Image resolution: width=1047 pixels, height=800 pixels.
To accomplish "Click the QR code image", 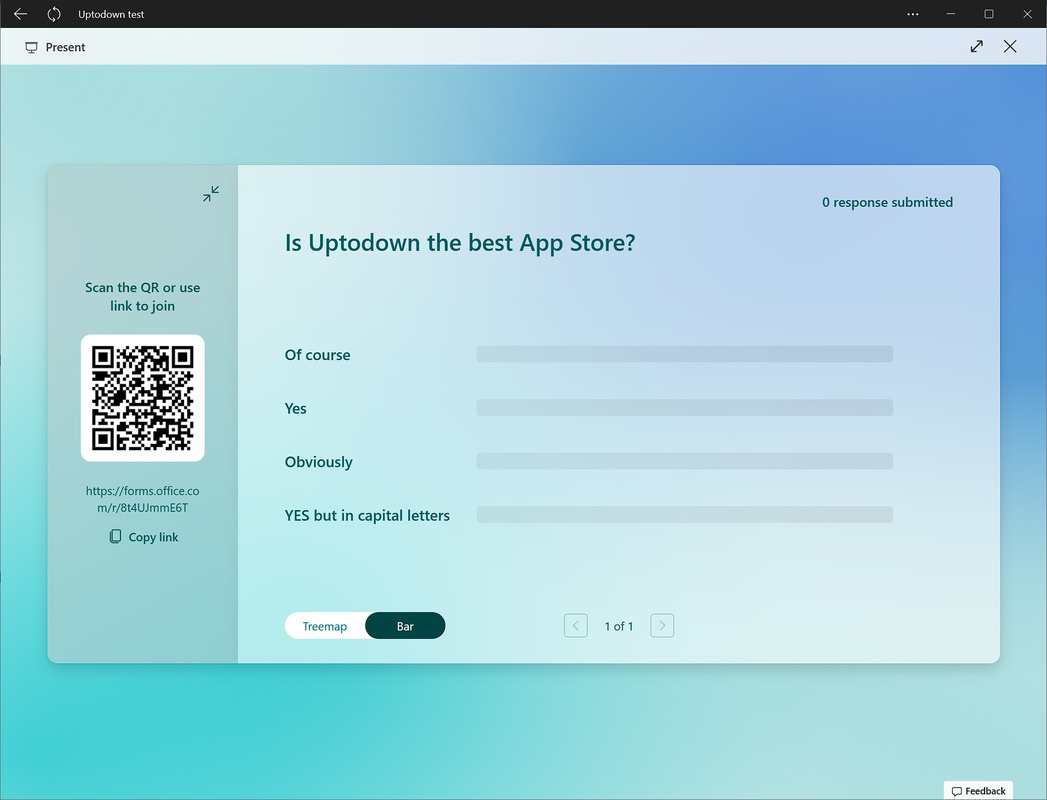I will 142,398.
